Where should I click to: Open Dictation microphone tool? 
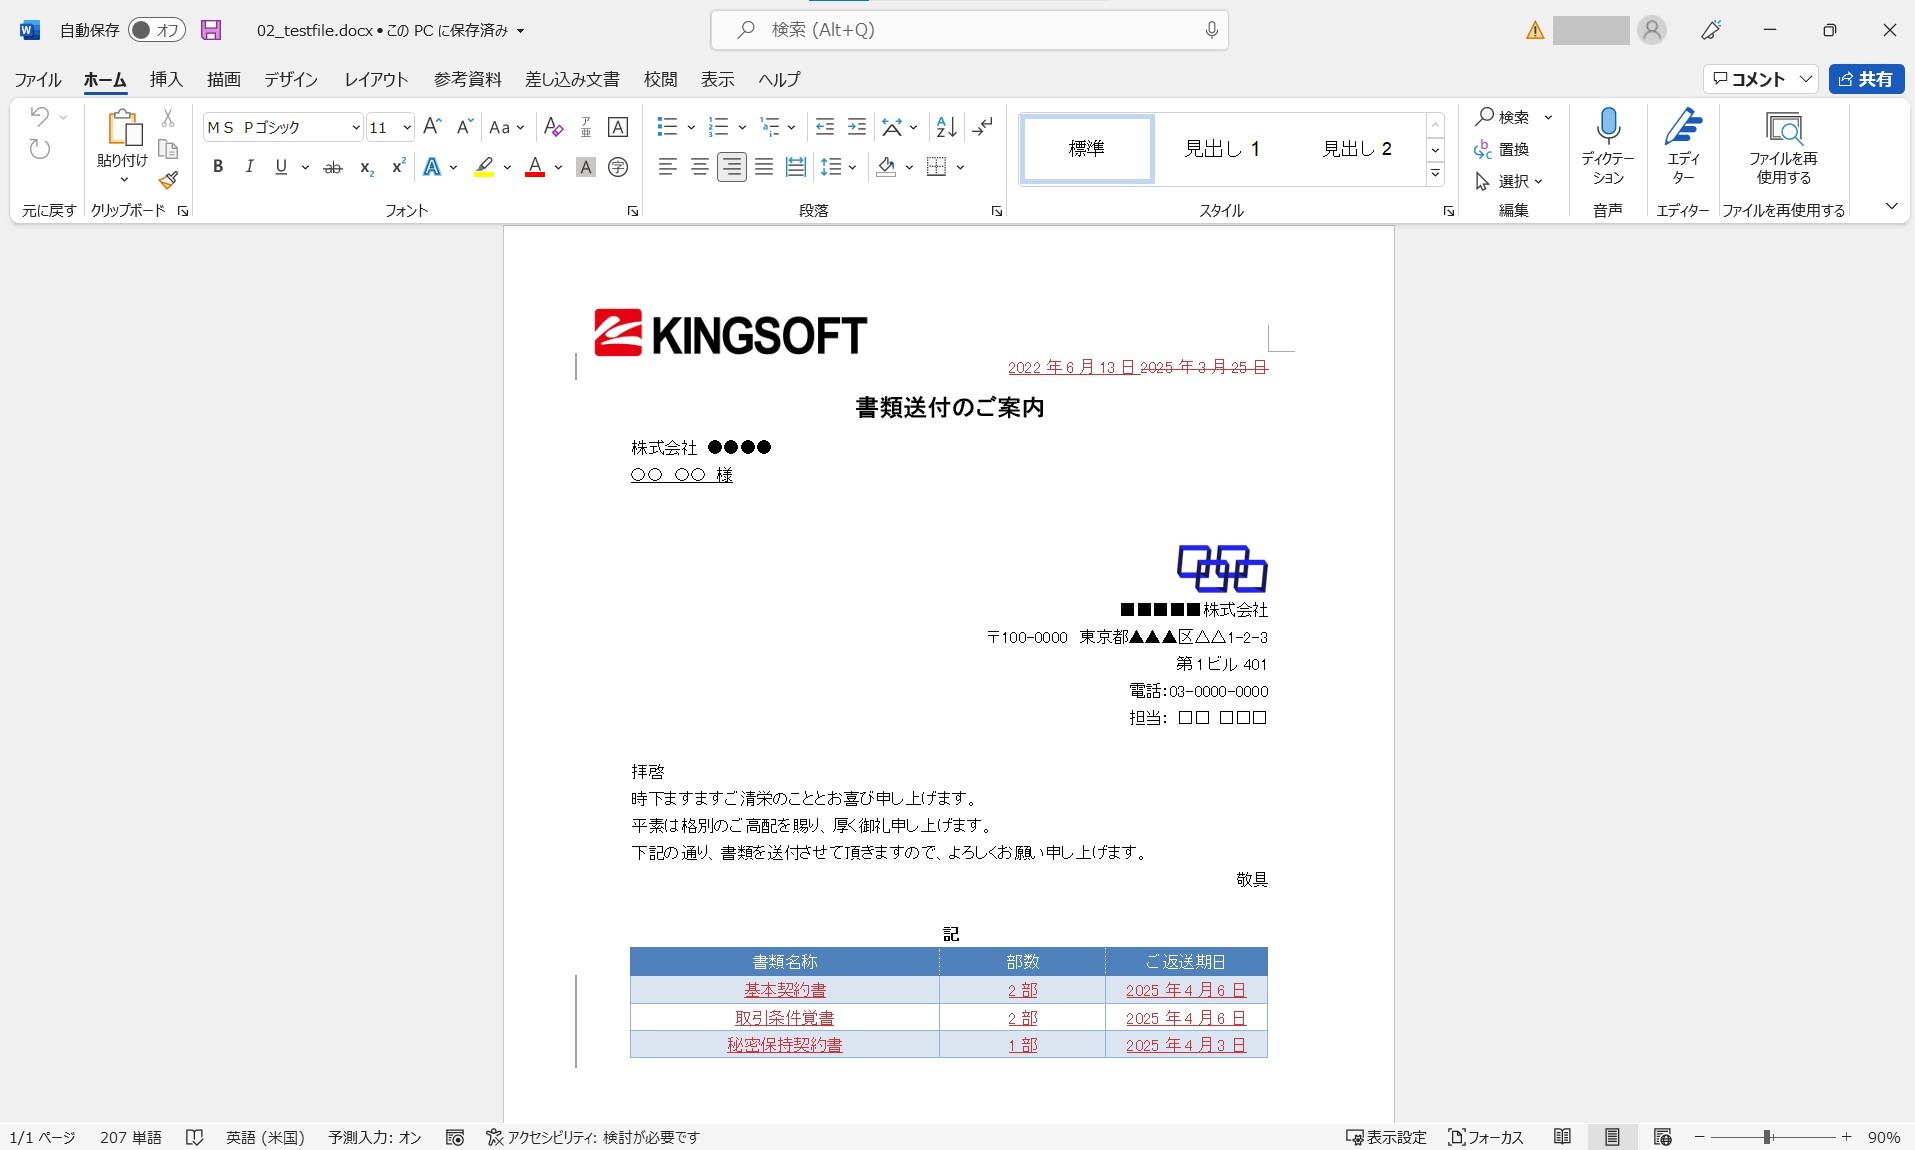[1608, 148]
